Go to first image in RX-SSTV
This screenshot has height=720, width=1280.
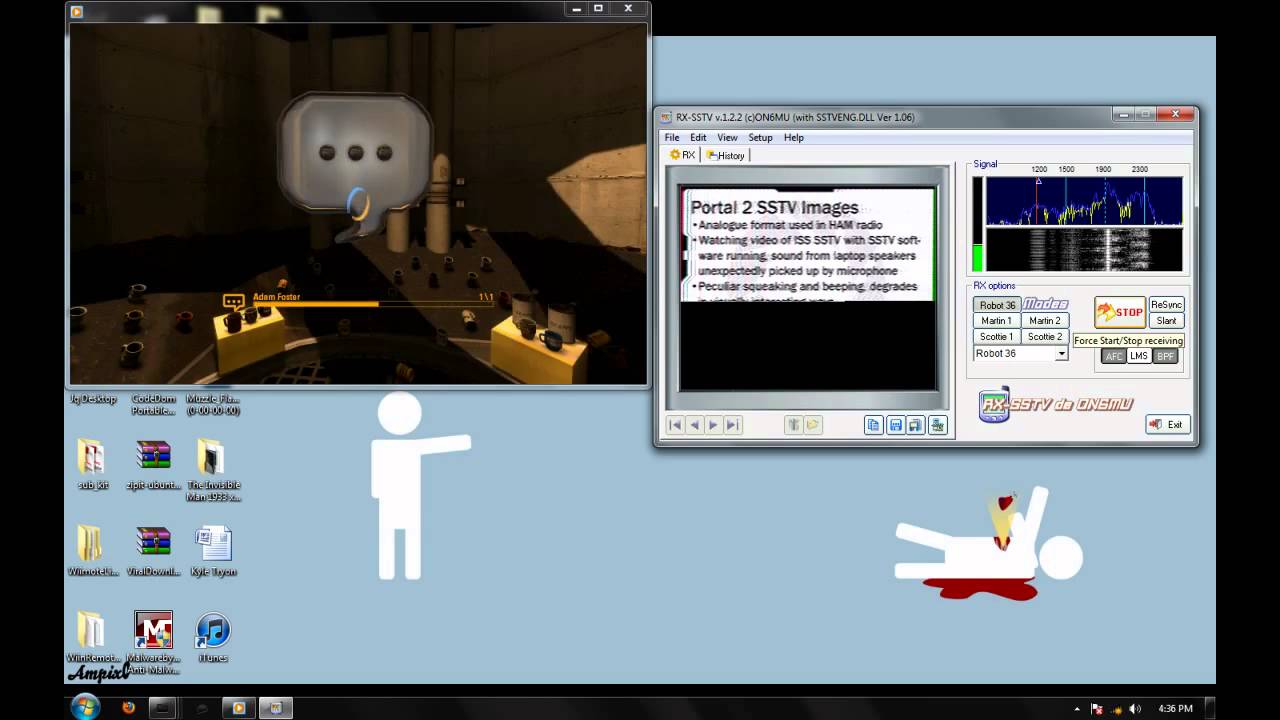[x=675, y=425]
